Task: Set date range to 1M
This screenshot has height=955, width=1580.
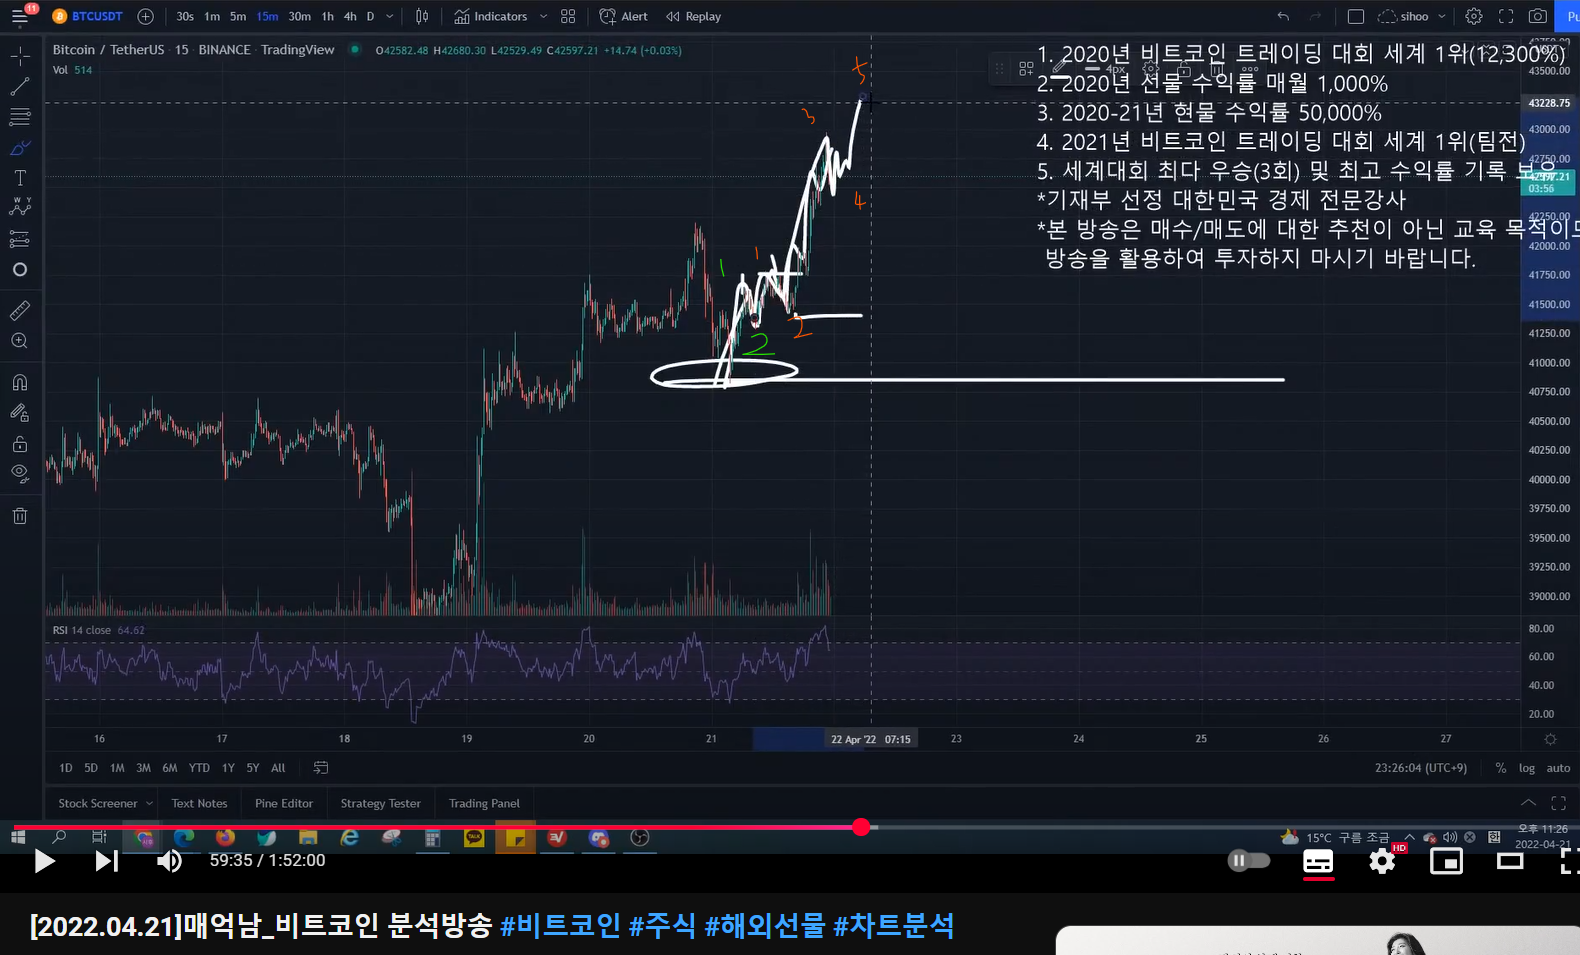Action: pos(117,768)
